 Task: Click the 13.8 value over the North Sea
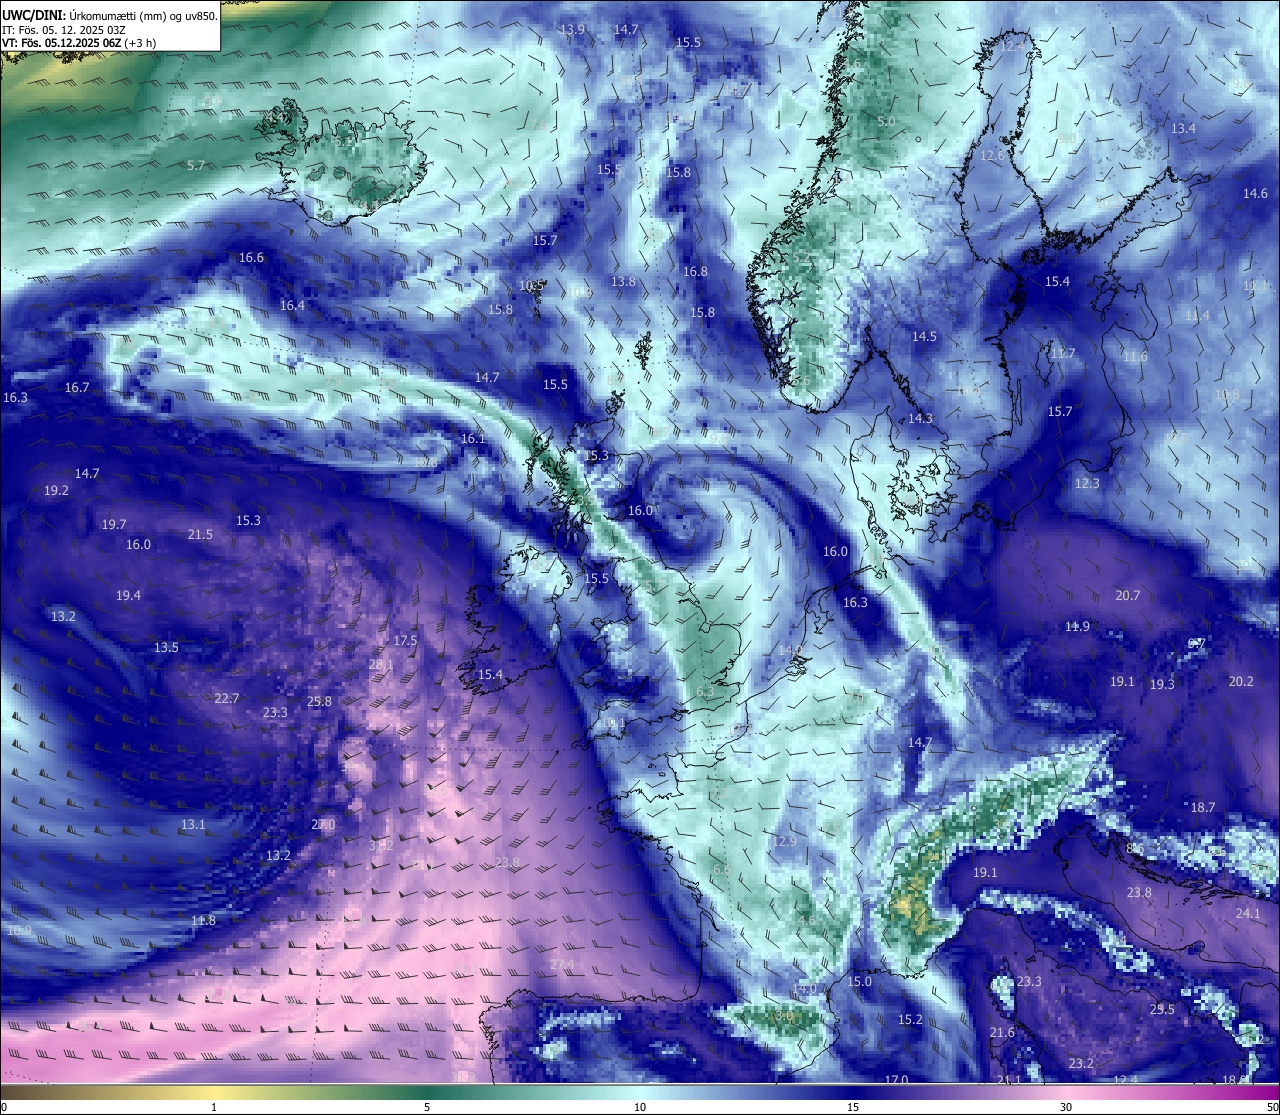[x=624, y=282]
